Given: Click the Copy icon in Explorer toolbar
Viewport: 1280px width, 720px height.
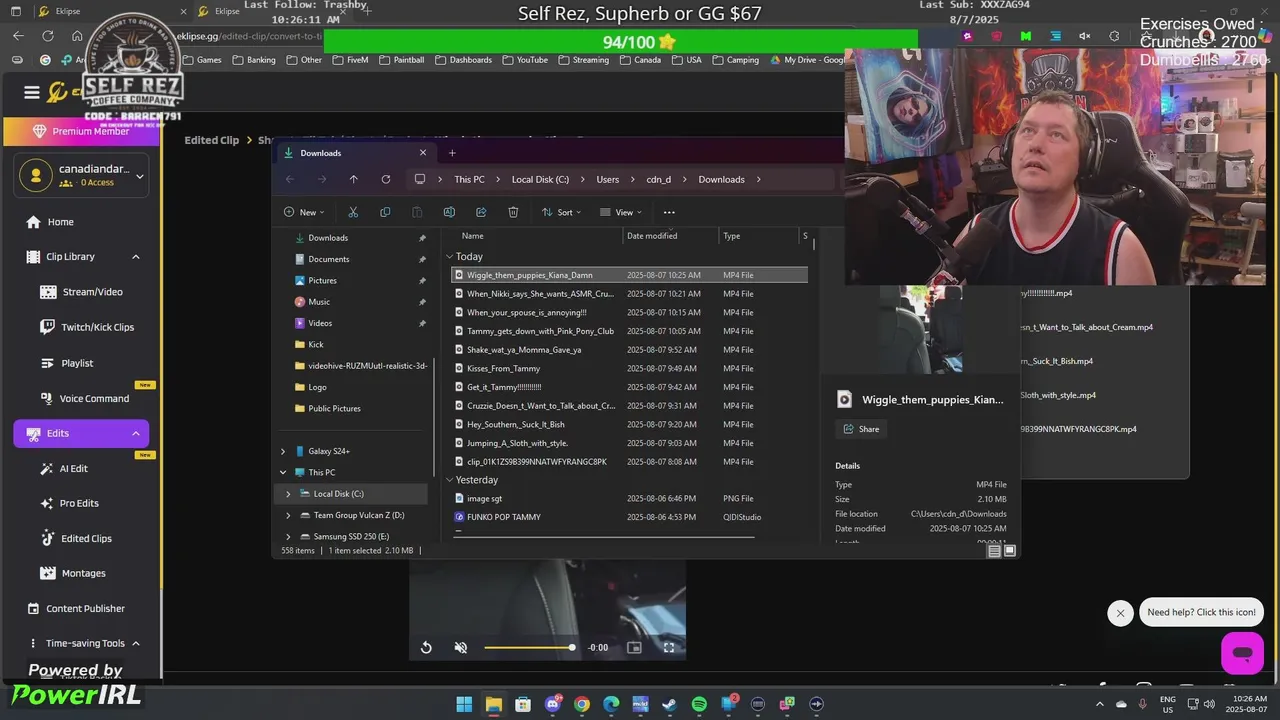Looking at the screenshot, I should click(385, 212).
